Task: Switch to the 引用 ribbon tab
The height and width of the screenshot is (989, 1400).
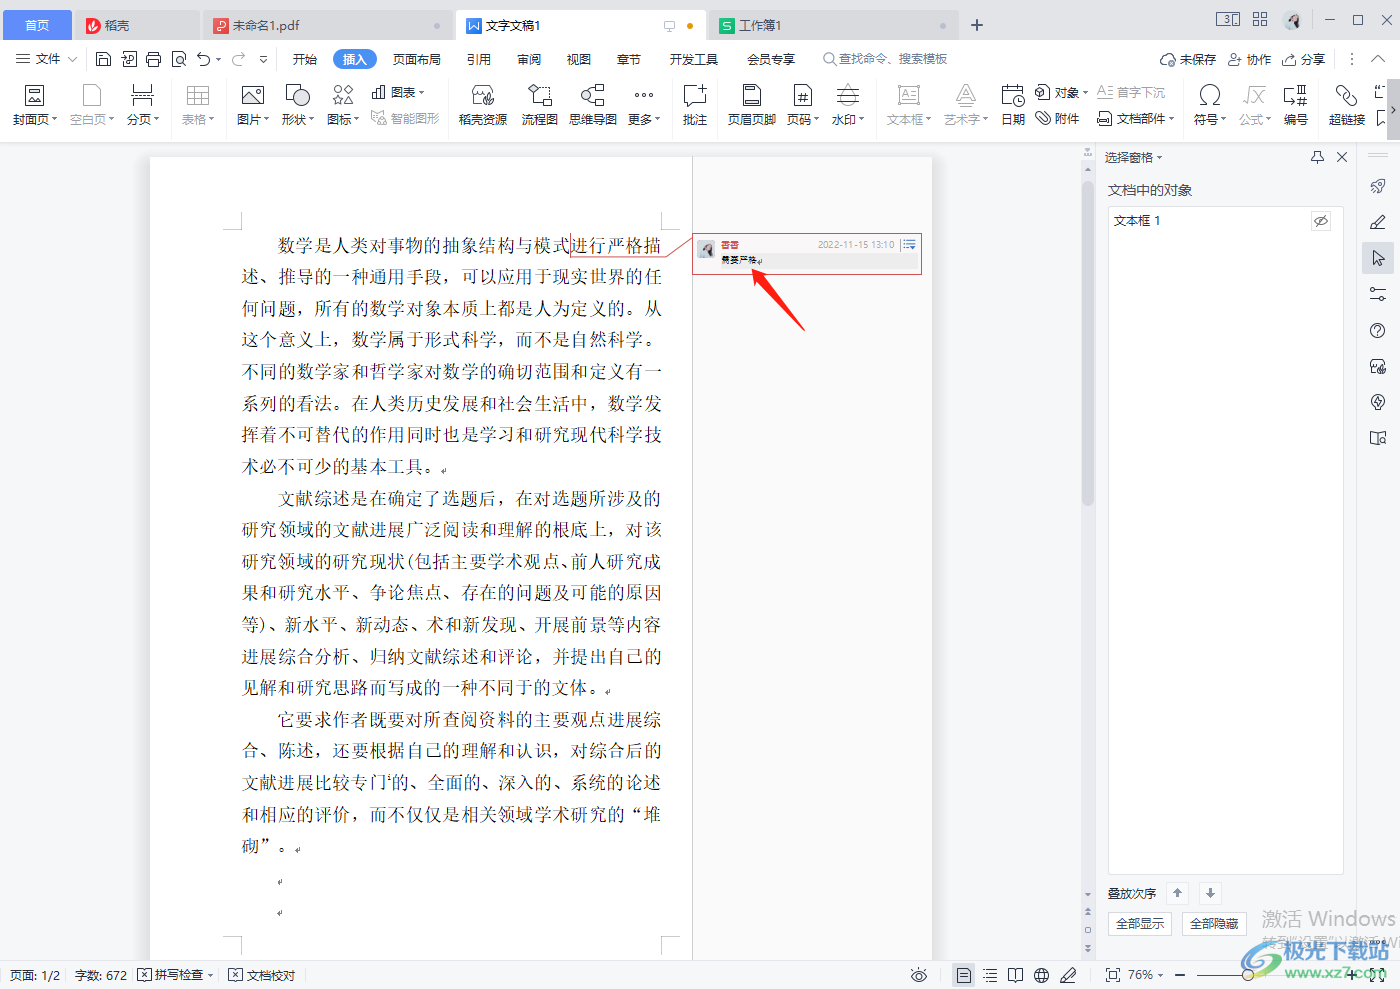Action: [x=479, y=59]
